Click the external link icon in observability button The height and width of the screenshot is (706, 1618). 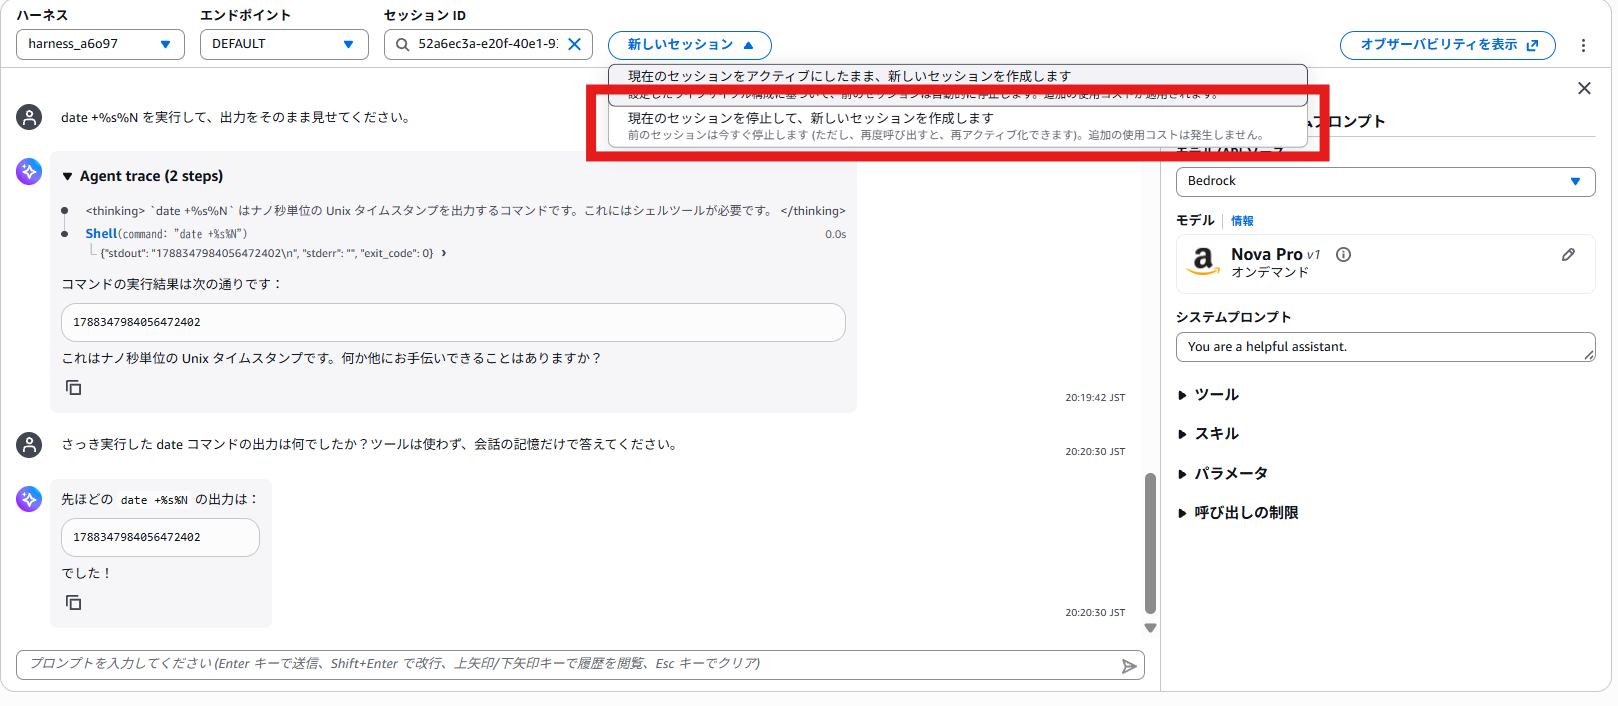(1532, 45)
